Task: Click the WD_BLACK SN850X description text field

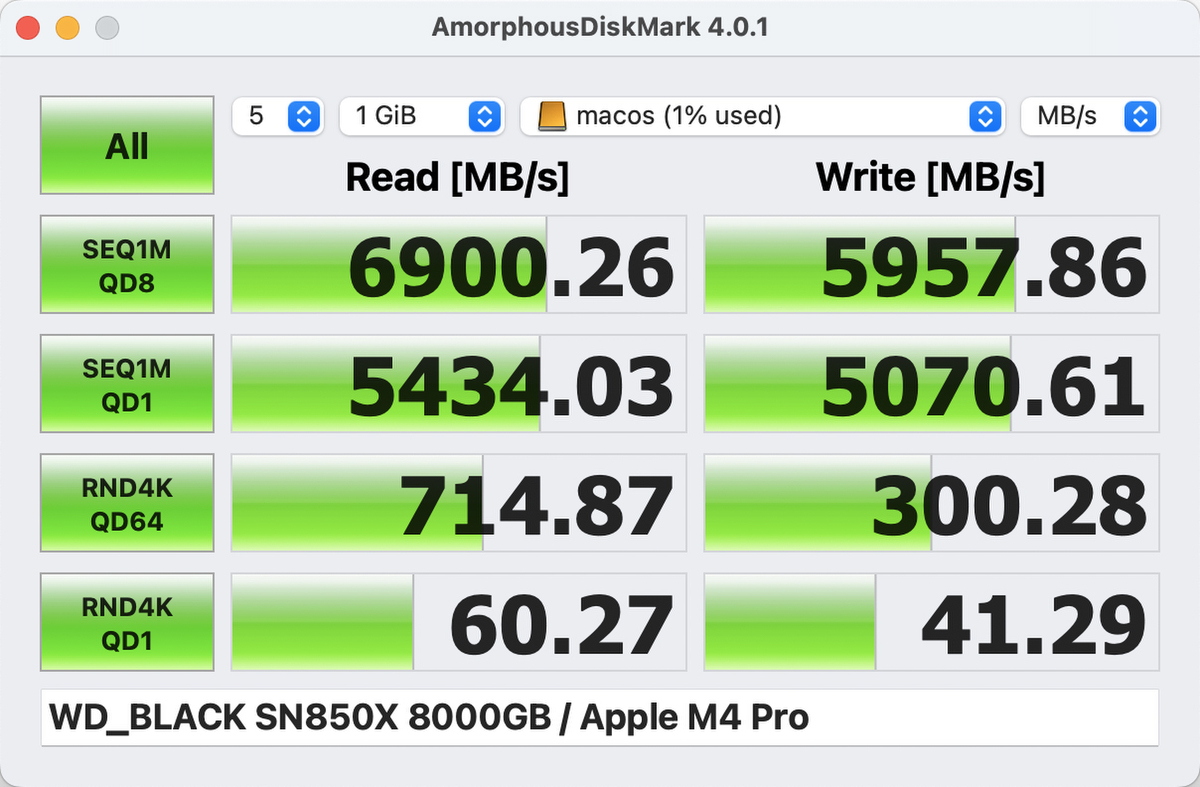Action: (600, 717)
